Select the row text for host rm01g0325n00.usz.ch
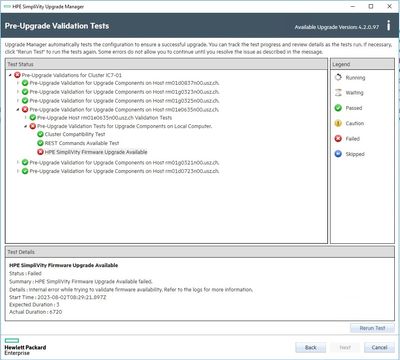 coord(124,100)
